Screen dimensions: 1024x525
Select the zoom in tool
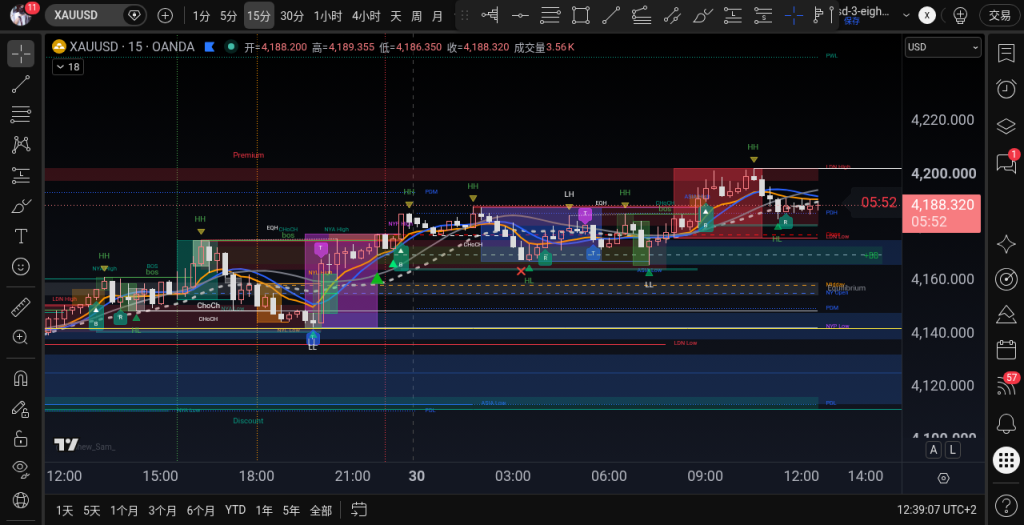pyautogui.click(x=21, y=337)
